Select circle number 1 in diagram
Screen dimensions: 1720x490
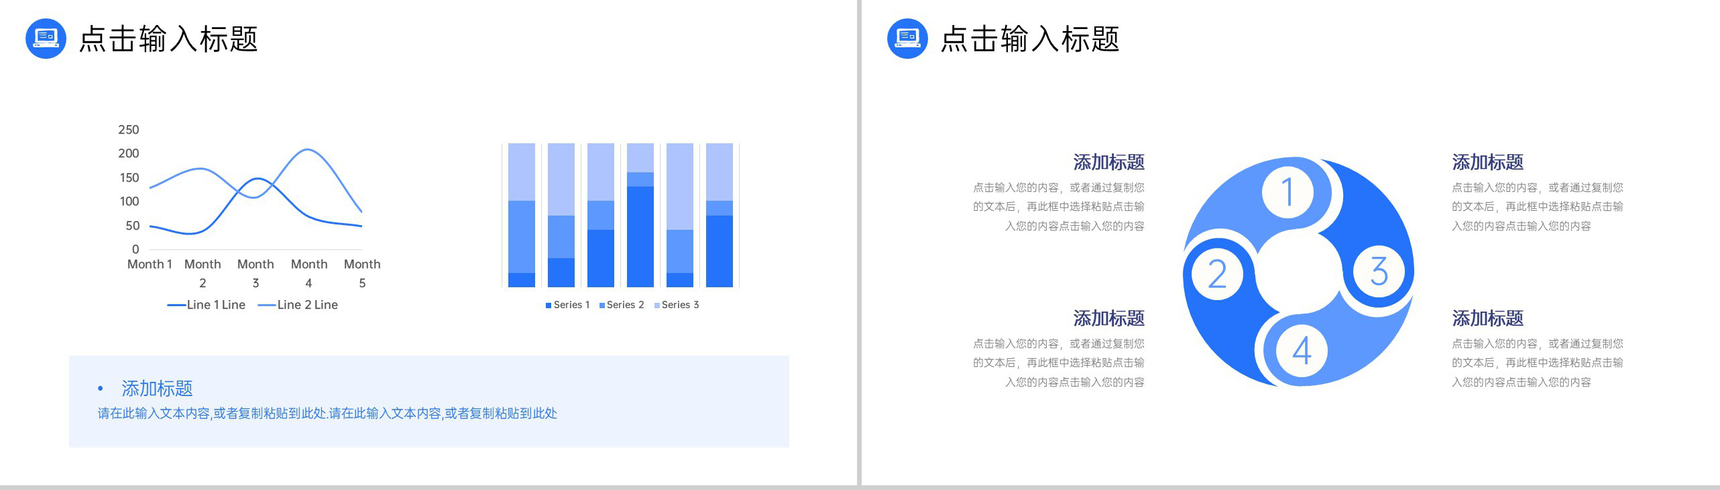click(1288, 192)
